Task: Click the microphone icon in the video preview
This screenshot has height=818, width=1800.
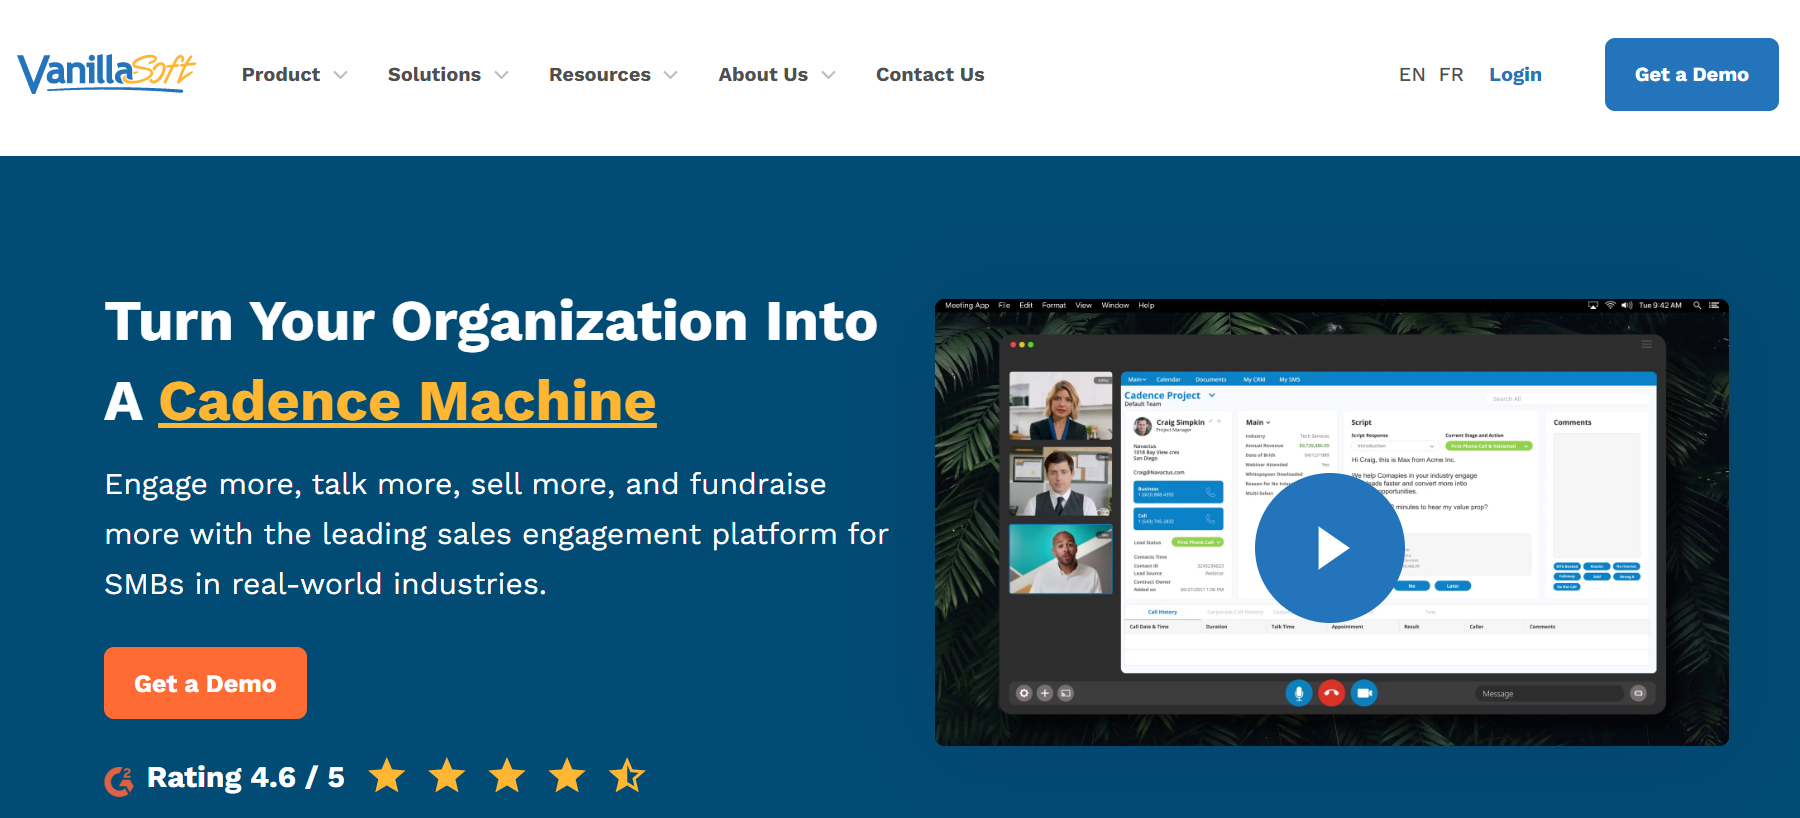Action: click(1298, 692)
